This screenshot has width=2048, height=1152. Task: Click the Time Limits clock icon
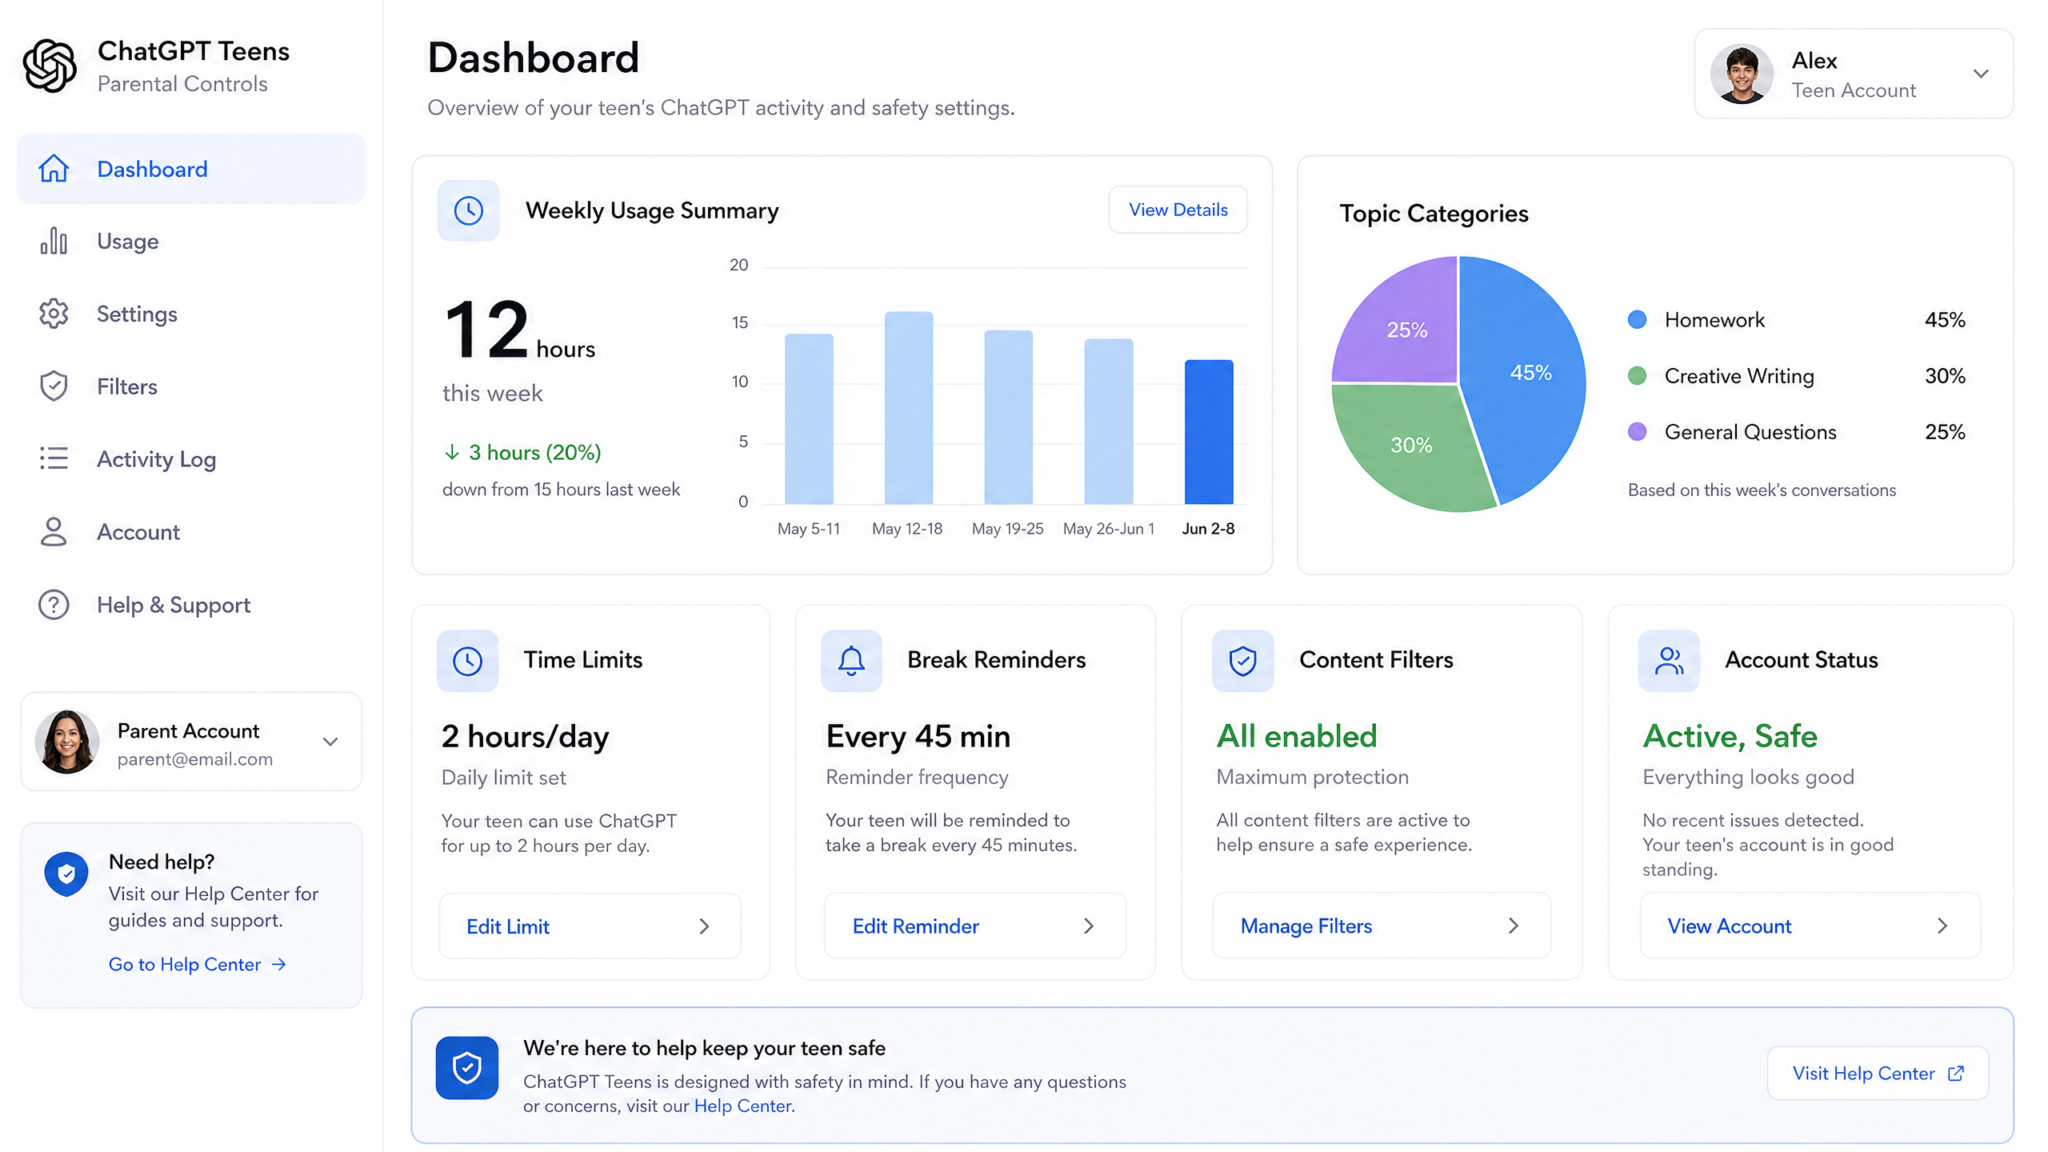click(x=467, y=660)
